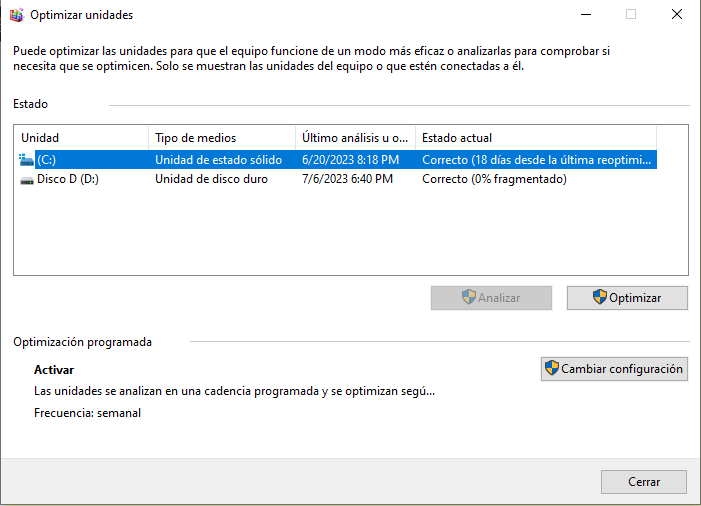The height and width of the screenshot is (506, 701).
Task: Click empty area in the drive list
Action: point(350,235)
